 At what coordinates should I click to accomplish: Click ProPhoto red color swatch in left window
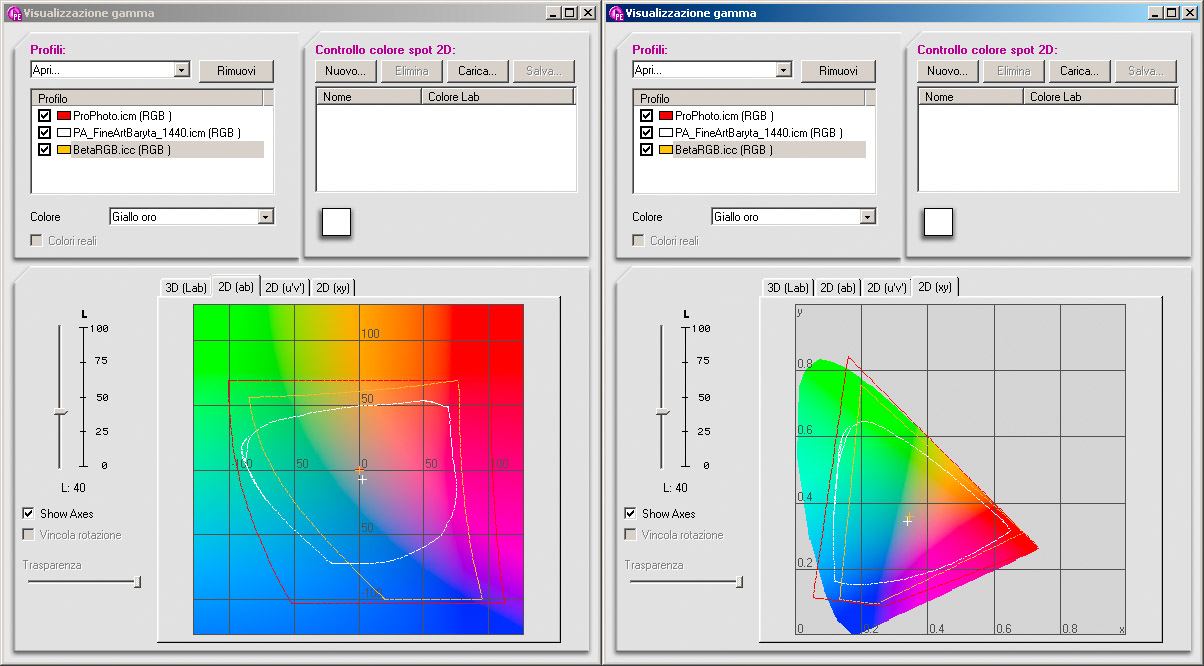point(64,116)
